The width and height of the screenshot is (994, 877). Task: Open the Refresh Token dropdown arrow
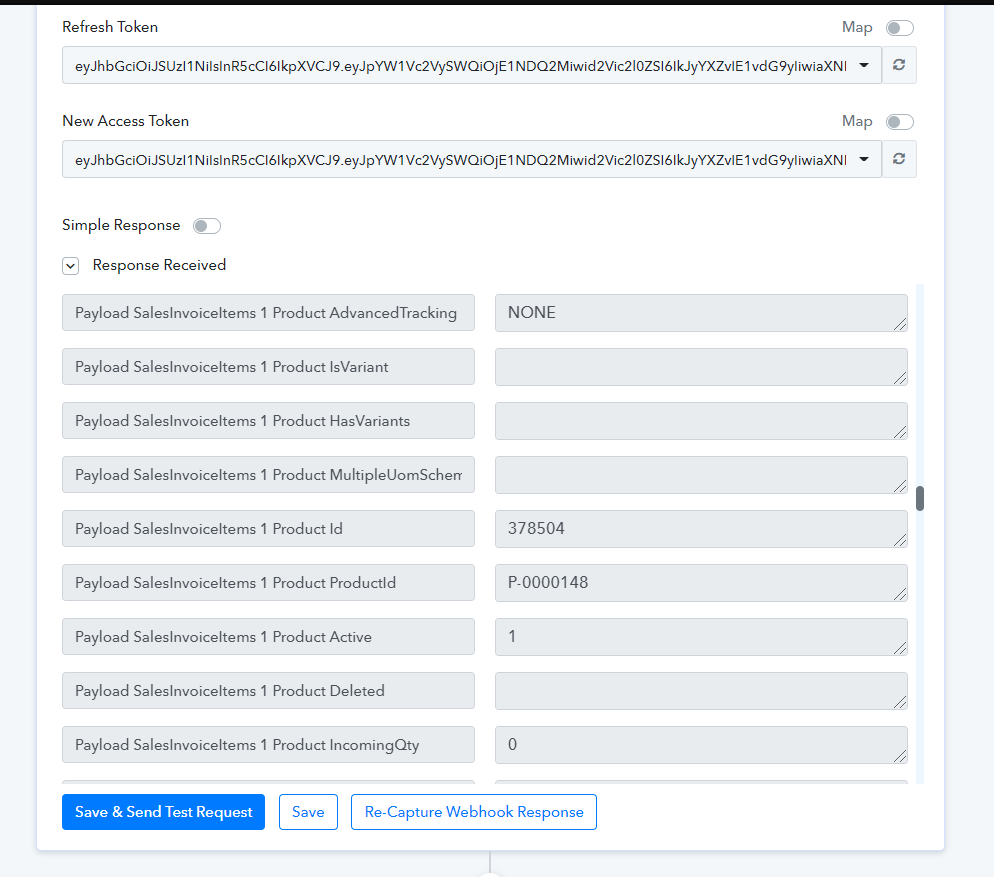point(864,65)
